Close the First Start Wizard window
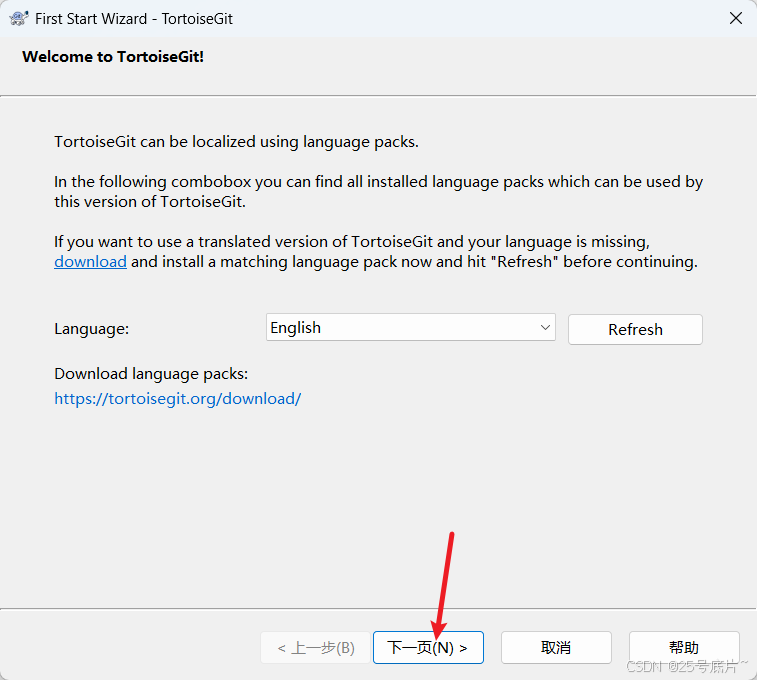 [735, 18]
